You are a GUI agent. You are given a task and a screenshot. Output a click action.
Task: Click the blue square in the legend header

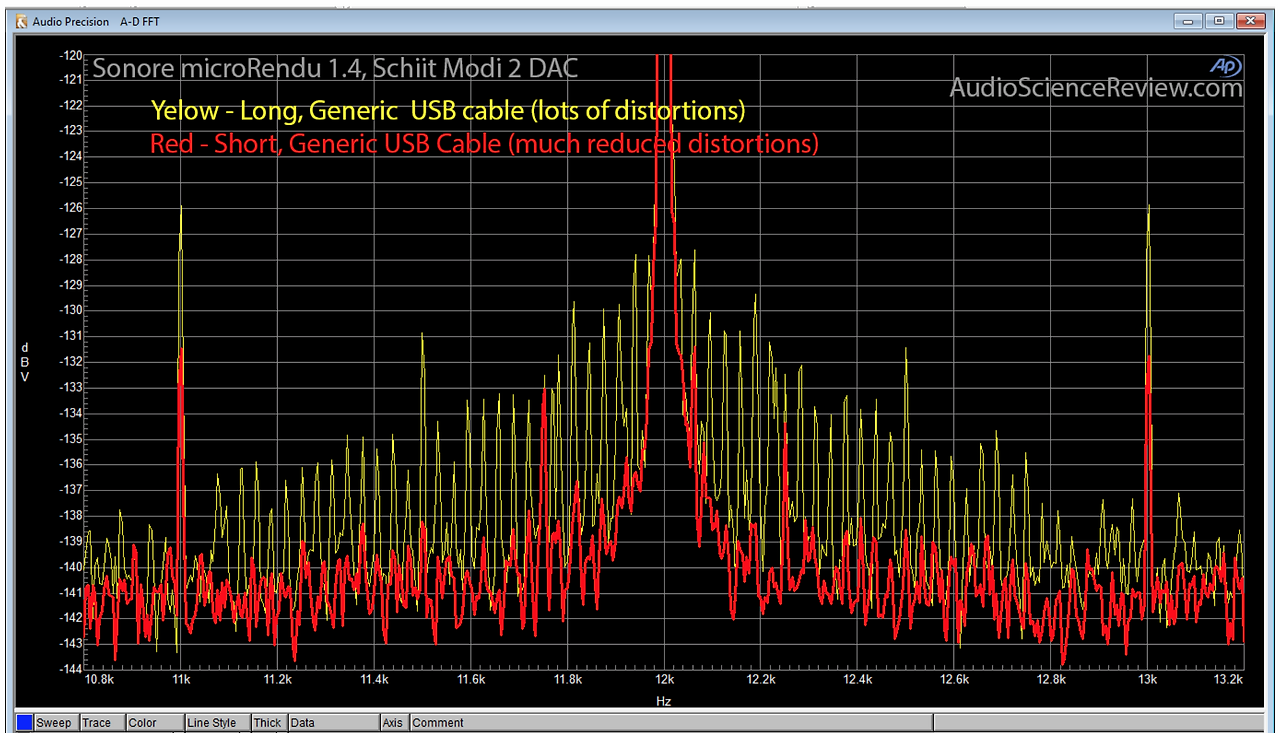pyautogui.click(x=24, y=722)
